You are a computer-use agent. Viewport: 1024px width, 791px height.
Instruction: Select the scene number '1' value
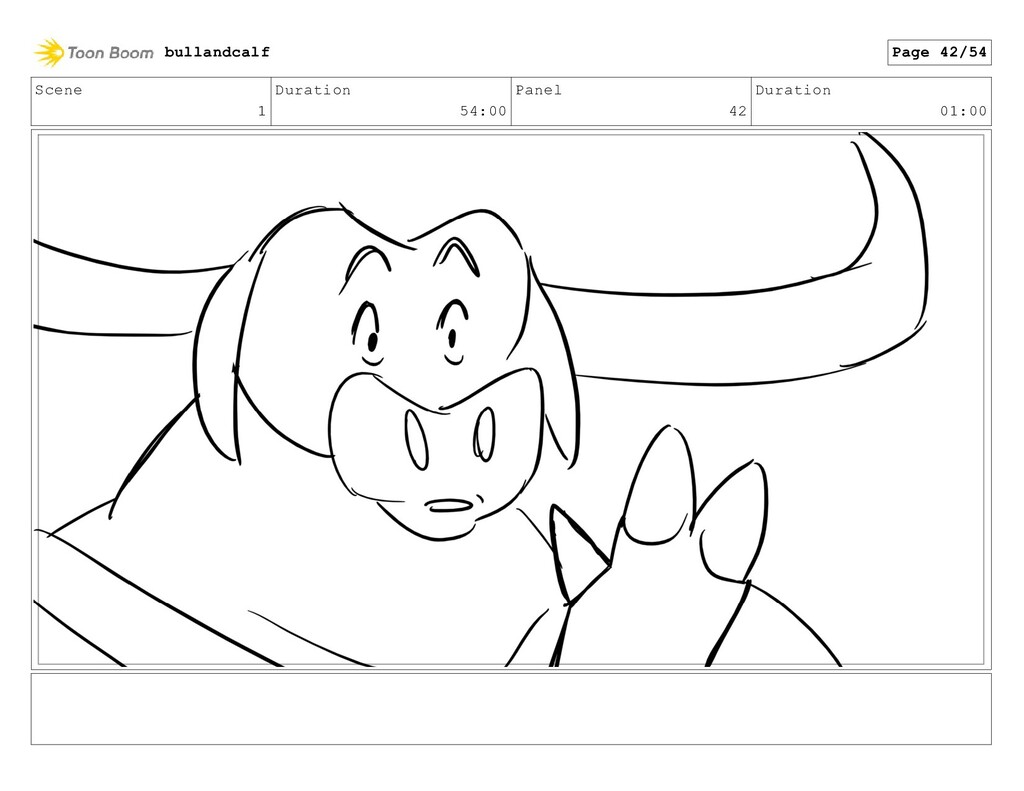tap(262, 111)
